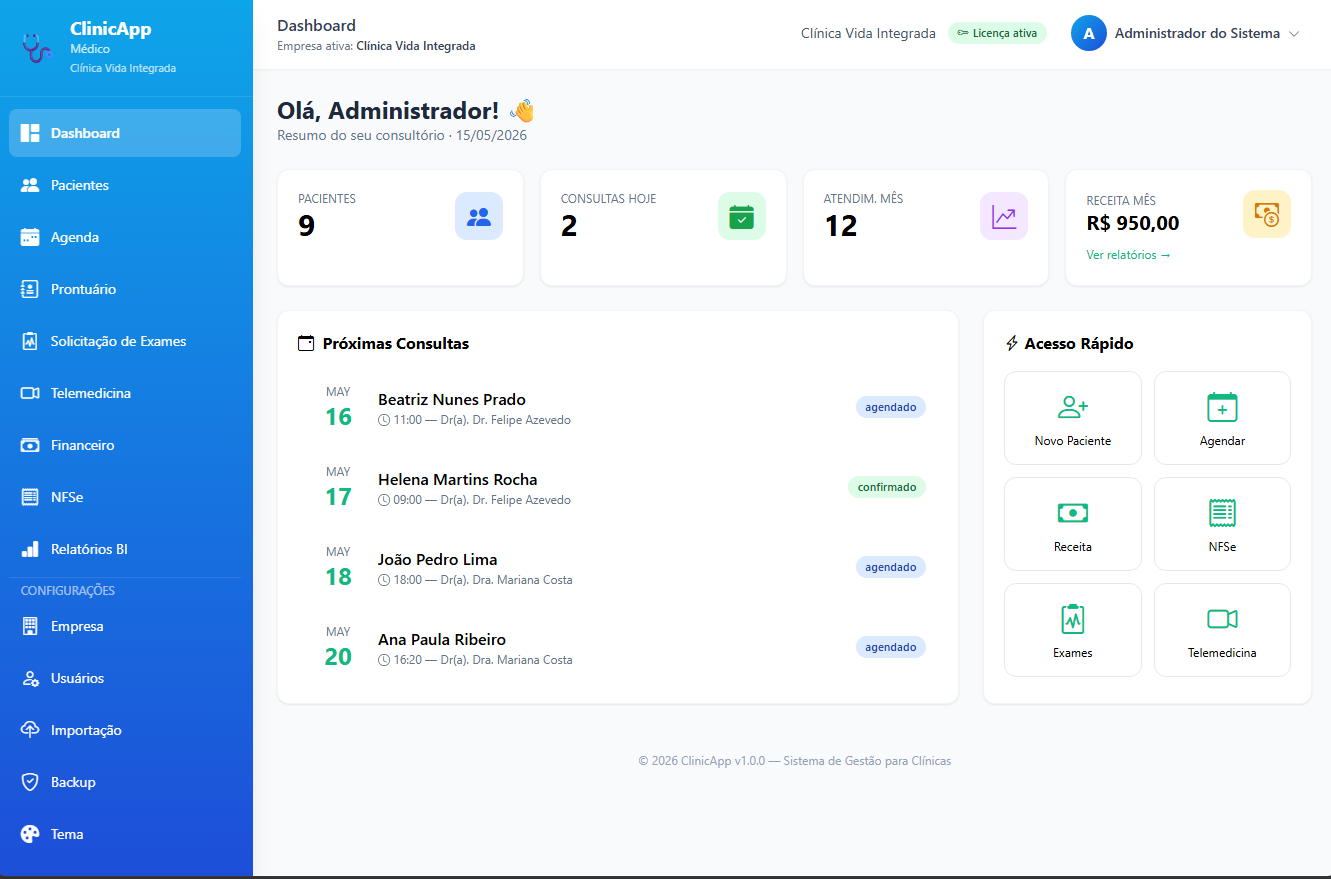The width and height of the screenshot is (1331, 879).
Task: Click the Backup shield icon in sidebar
Action: (x=30, y=782)
